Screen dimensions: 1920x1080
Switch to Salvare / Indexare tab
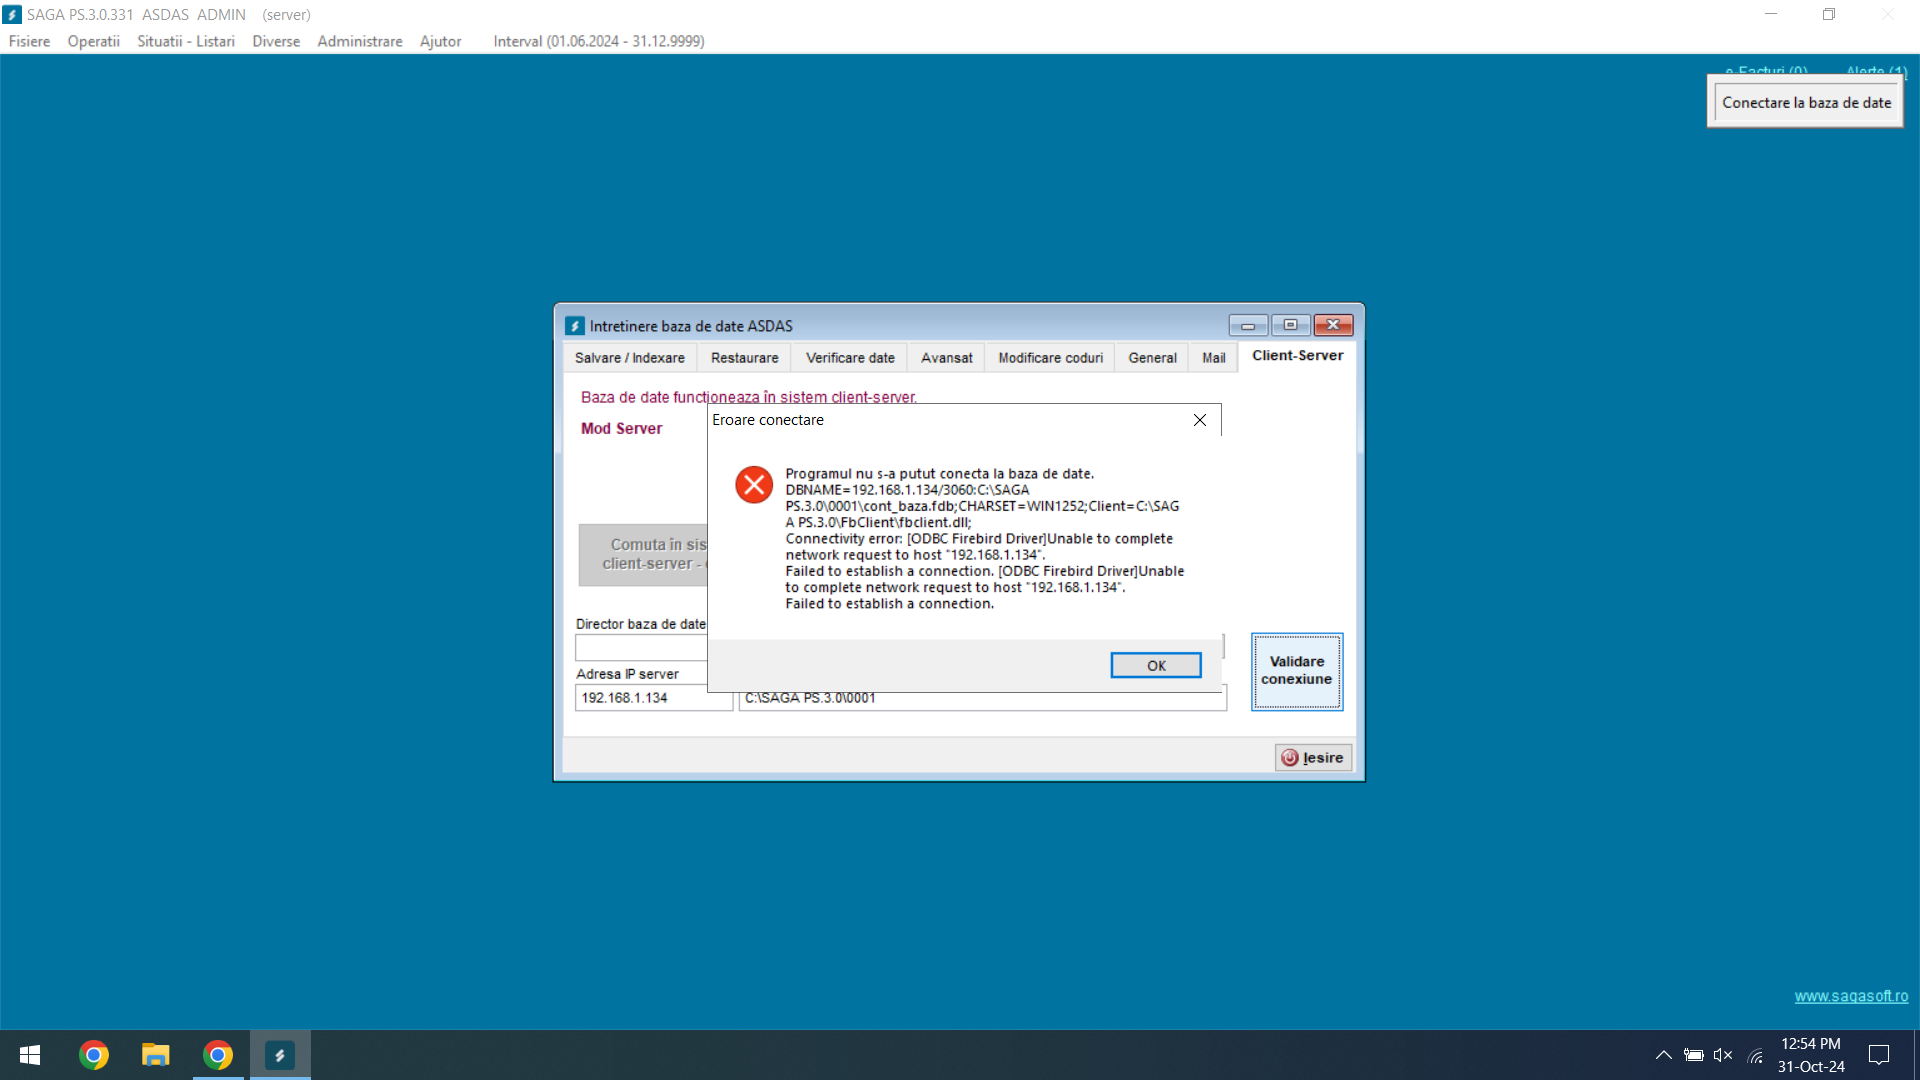pyautogui.click(x=630, y=358)
